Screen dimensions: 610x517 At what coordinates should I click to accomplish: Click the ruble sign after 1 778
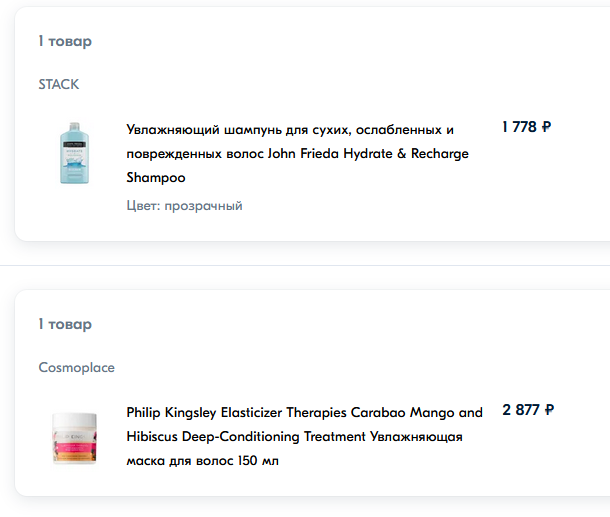(546, 127)
